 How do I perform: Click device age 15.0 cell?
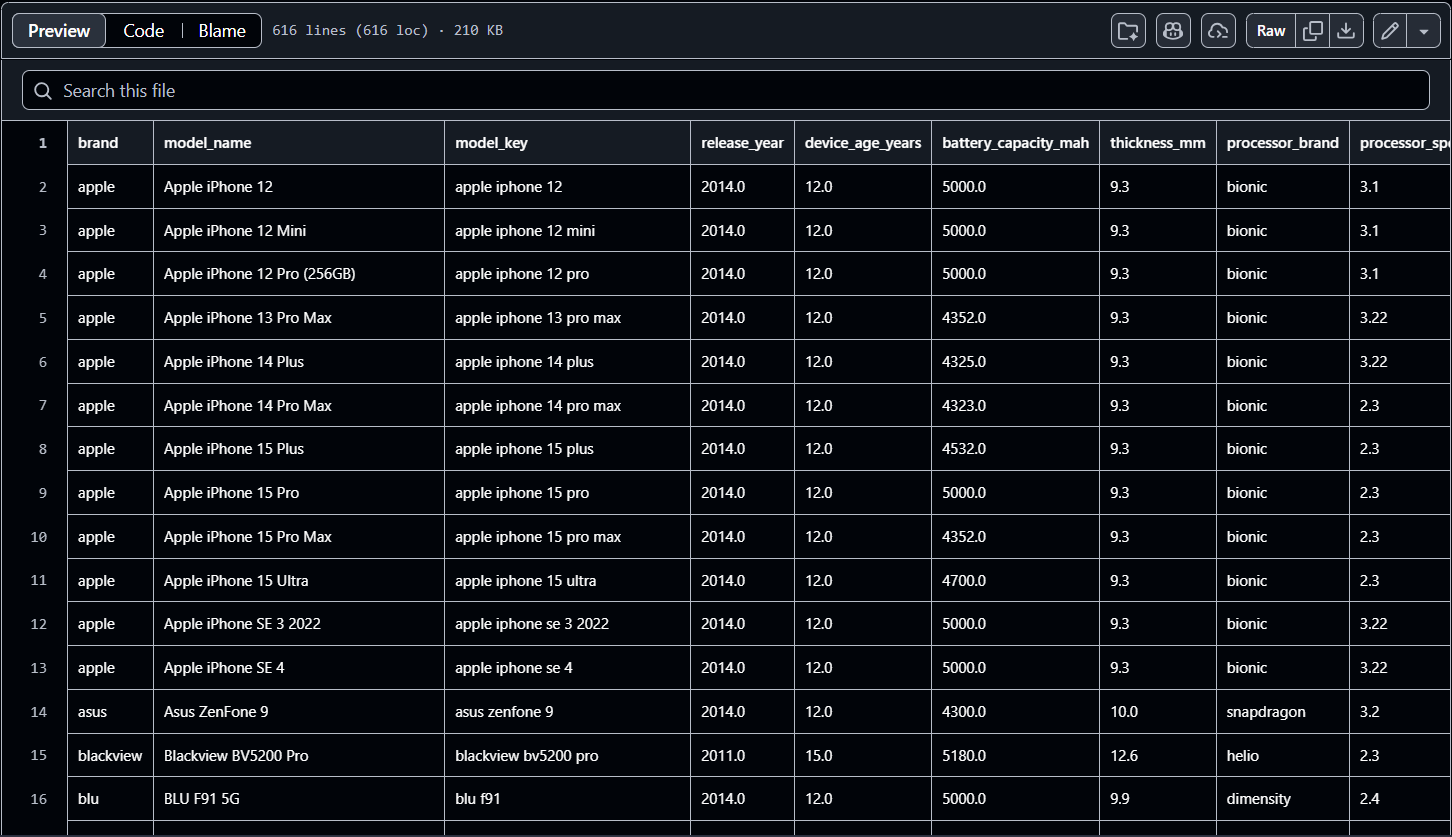click(x=863, y=756)
